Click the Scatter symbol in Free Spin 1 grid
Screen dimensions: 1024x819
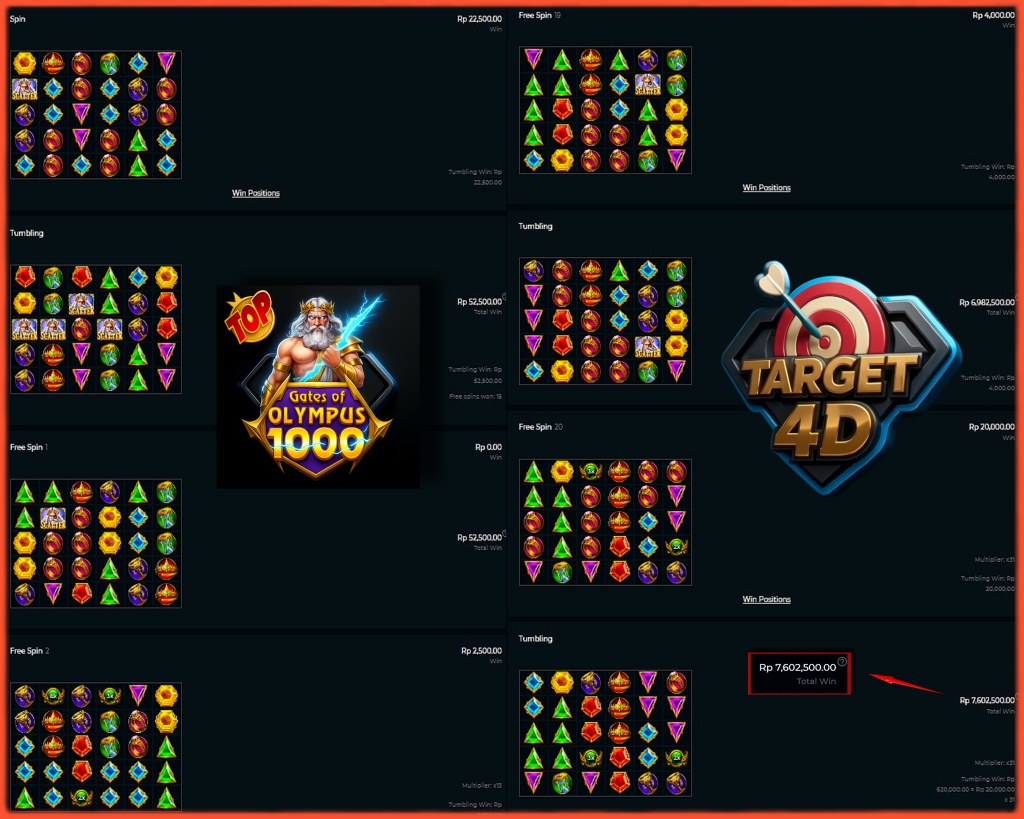tap(53, 519)
